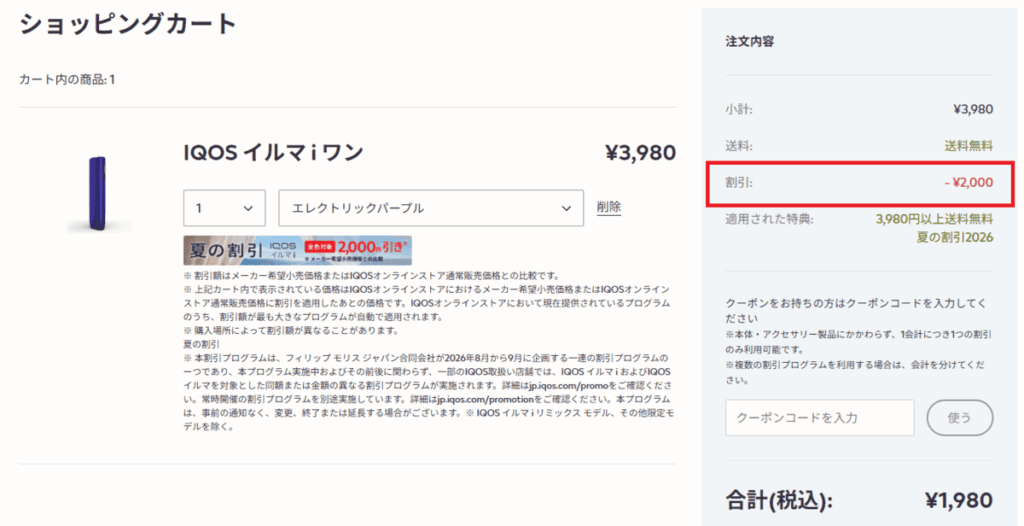
Task: Click the カート内の商品: 1 text
Action: coord(67,80)
